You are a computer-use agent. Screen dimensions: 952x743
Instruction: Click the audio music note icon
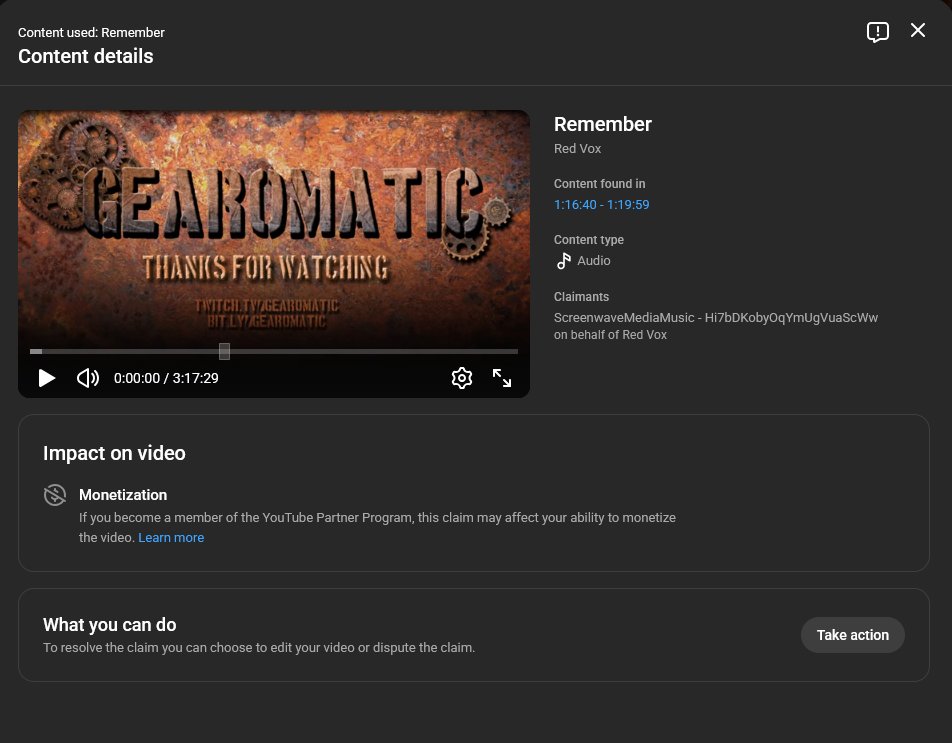563,261
